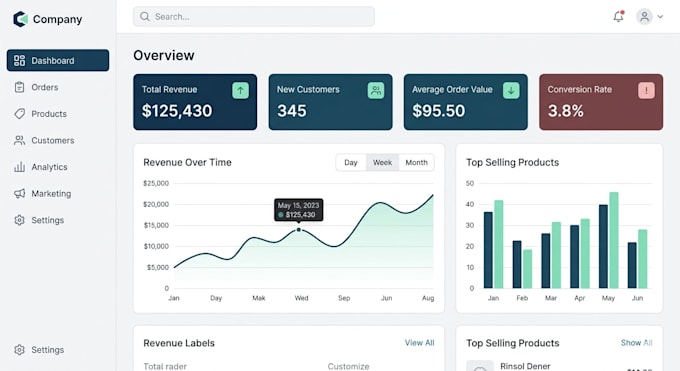Open the Marketing menu item

pyautogui.click(x=58, y=194)
